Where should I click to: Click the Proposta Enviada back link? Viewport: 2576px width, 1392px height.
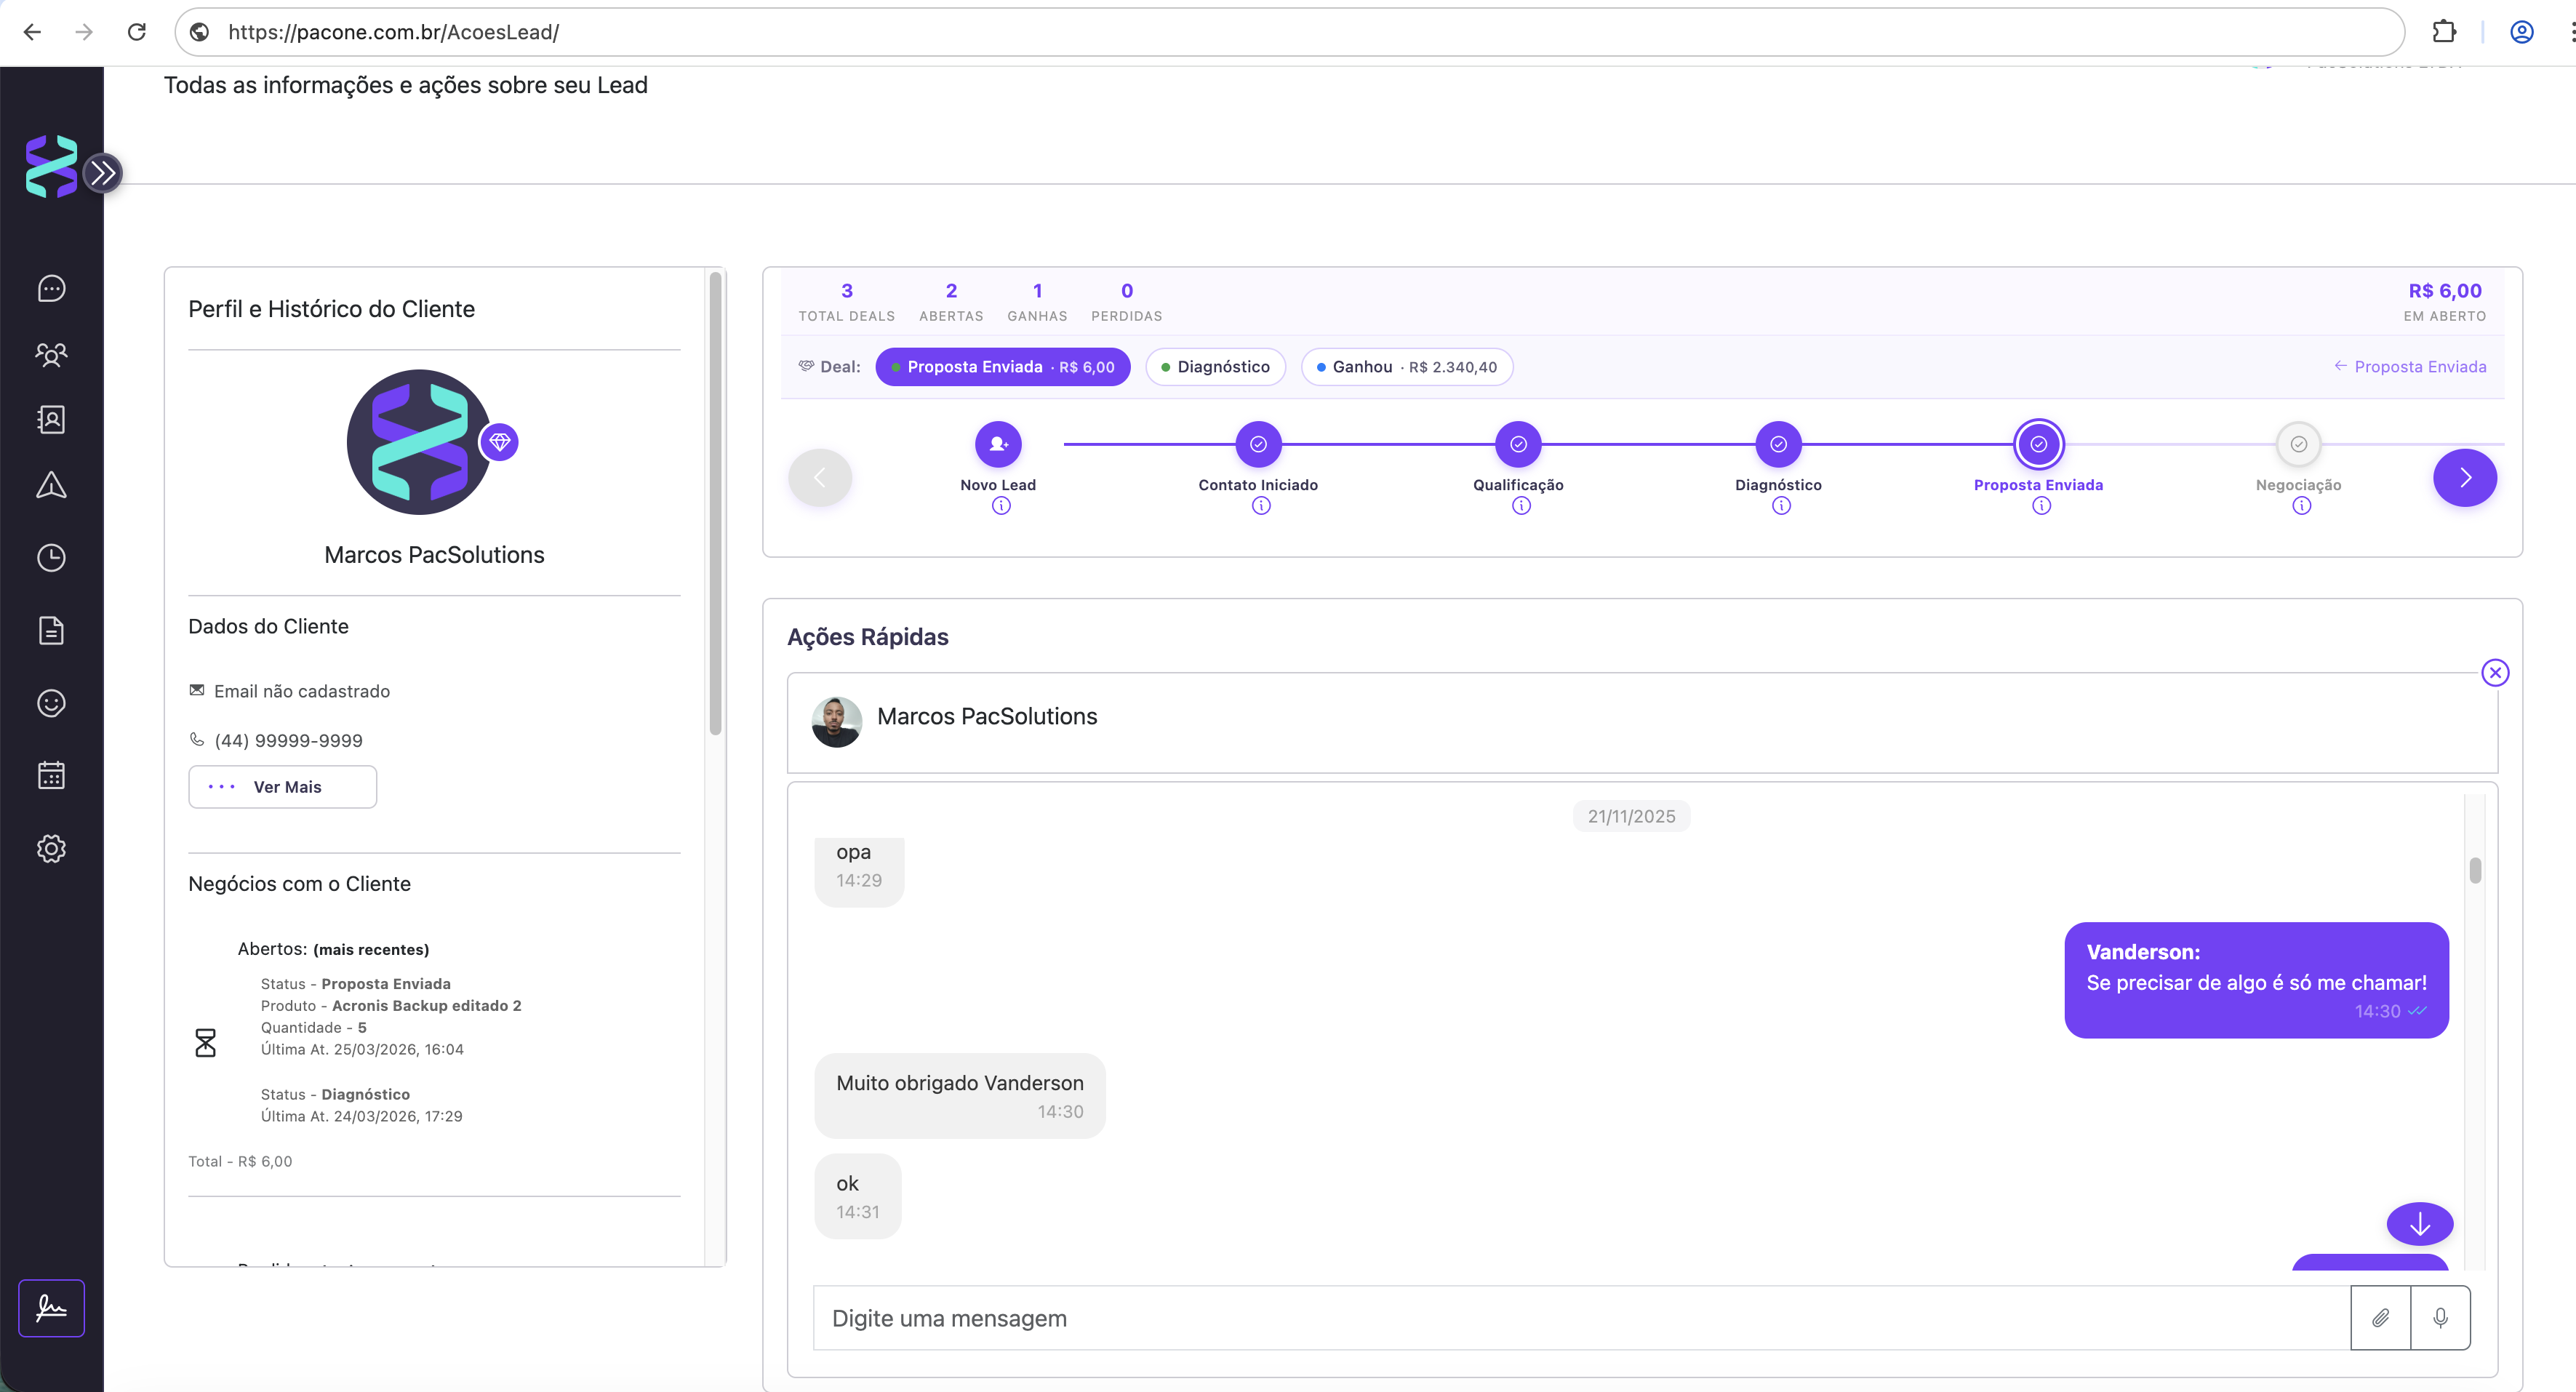tap(2410, 367)
